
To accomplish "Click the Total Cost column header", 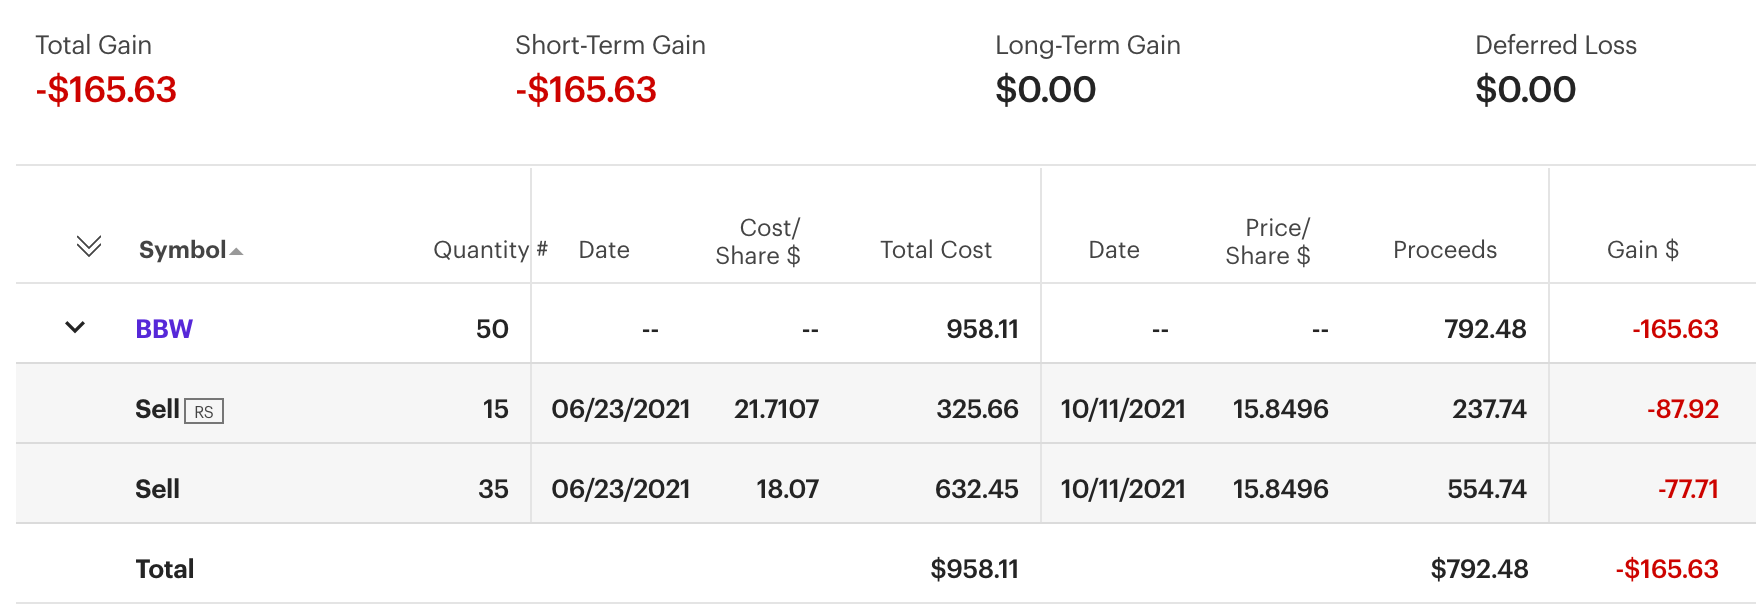I will pos(935,250).
